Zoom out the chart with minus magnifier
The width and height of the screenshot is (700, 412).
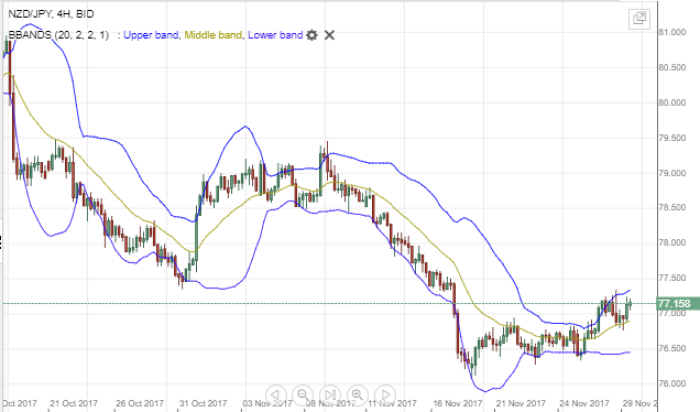tap(303, 395)
